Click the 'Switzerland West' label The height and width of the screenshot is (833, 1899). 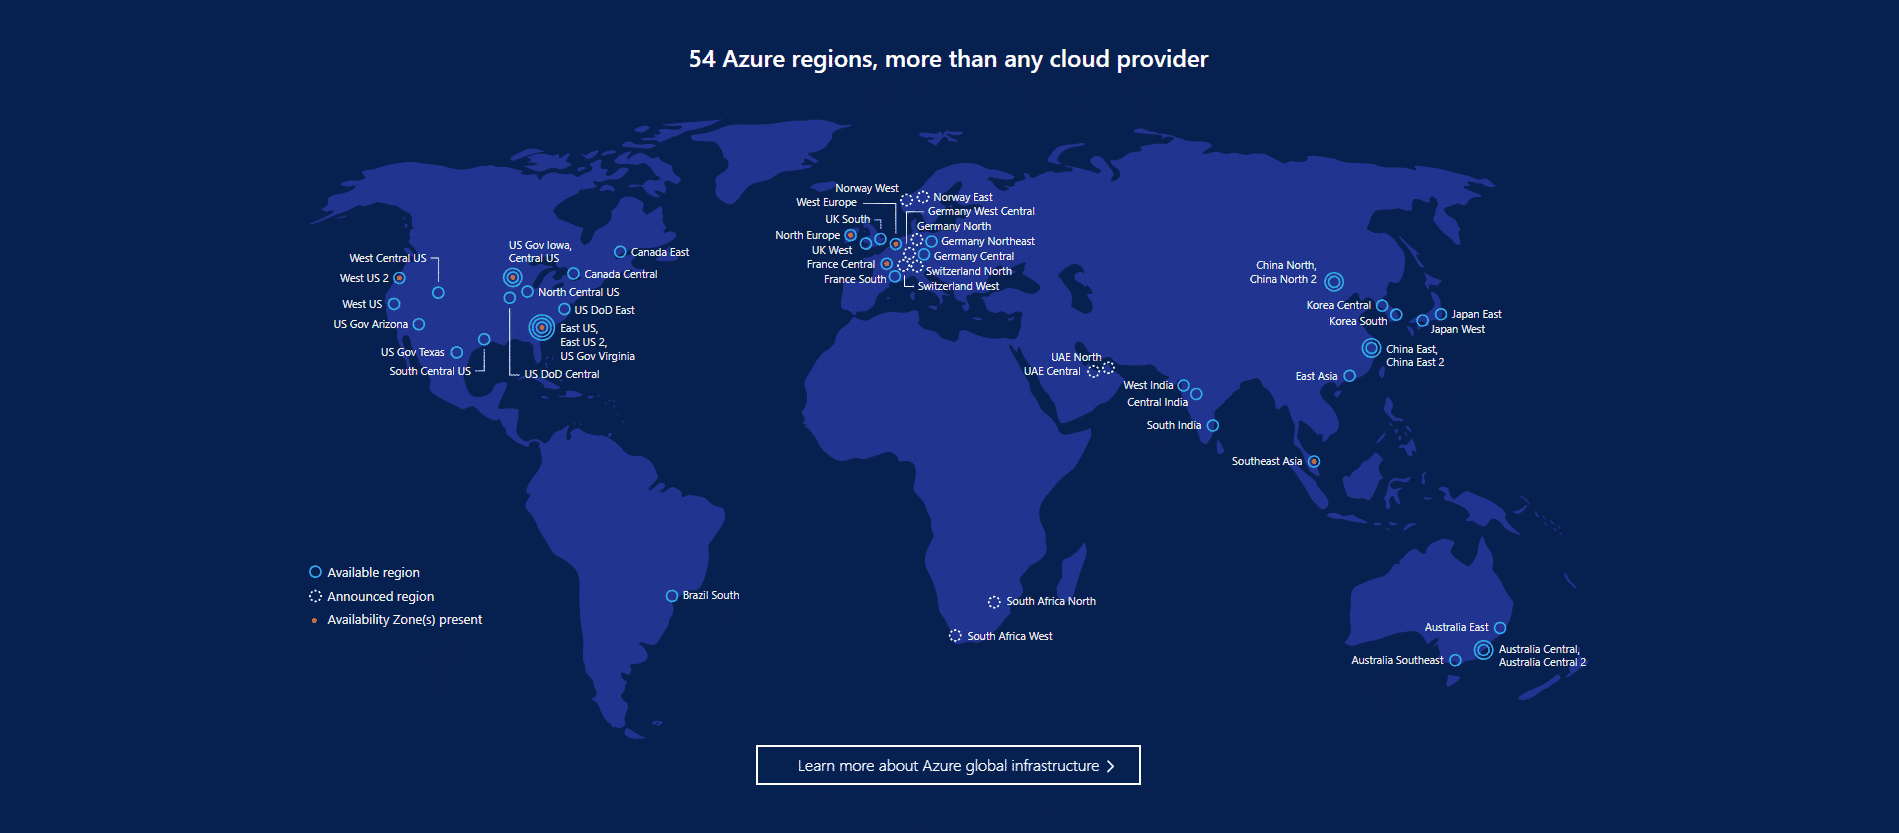click(x=958, y=286)
